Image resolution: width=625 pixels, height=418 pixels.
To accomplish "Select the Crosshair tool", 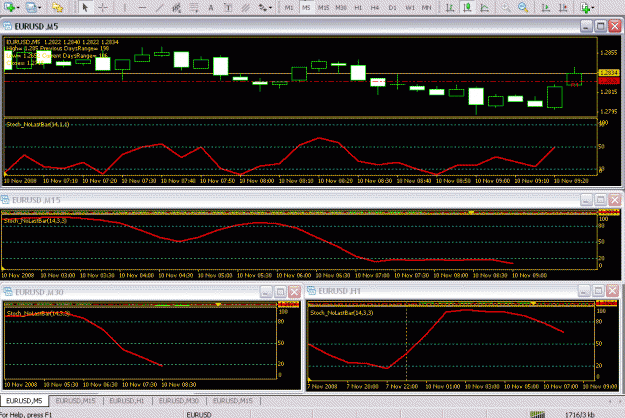I will tap(103, 7).
